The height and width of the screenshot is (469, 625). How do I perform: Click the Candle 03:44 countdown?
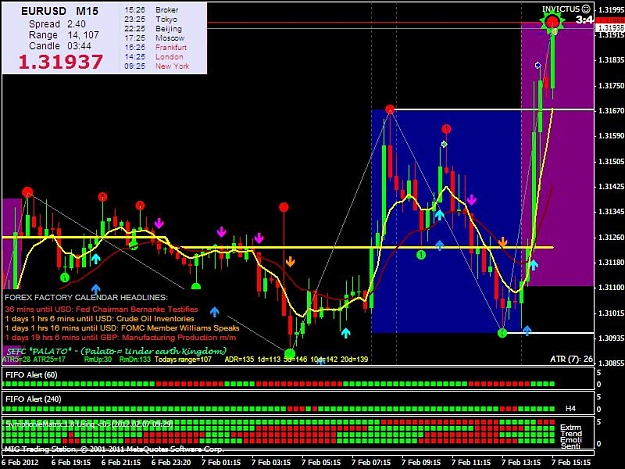(60, 46)
